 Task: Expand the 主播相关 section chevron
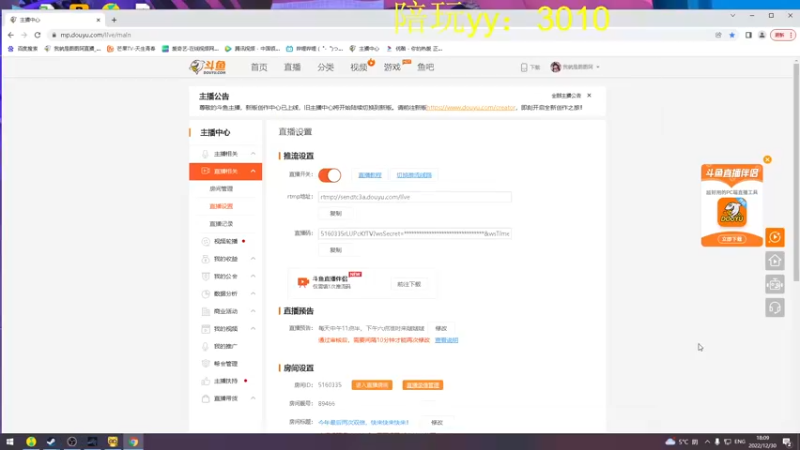pos(253,154)
